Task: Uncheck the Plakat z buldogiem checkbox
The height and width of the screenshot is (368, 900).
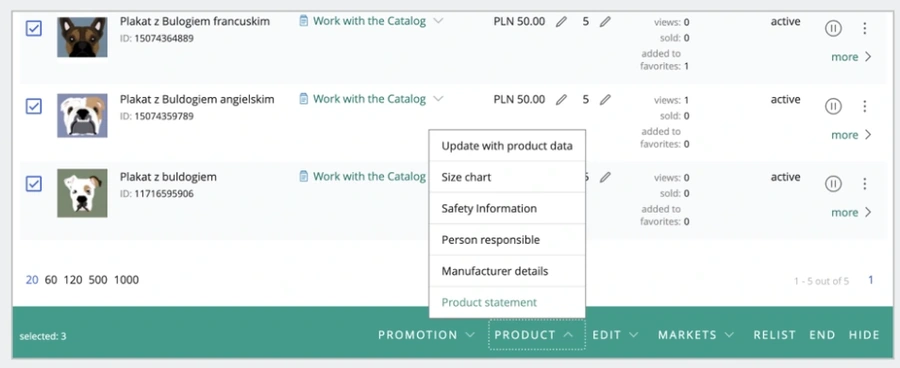Action: (34, 184)
